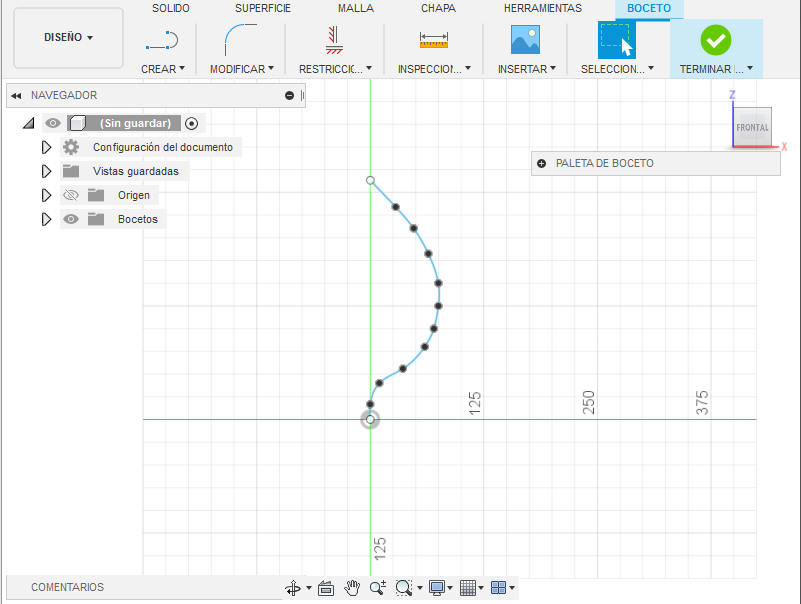Screen dimensions: 801x604
Task: Select the sketch origin point on canvas
Action: [x=370, y=420]
